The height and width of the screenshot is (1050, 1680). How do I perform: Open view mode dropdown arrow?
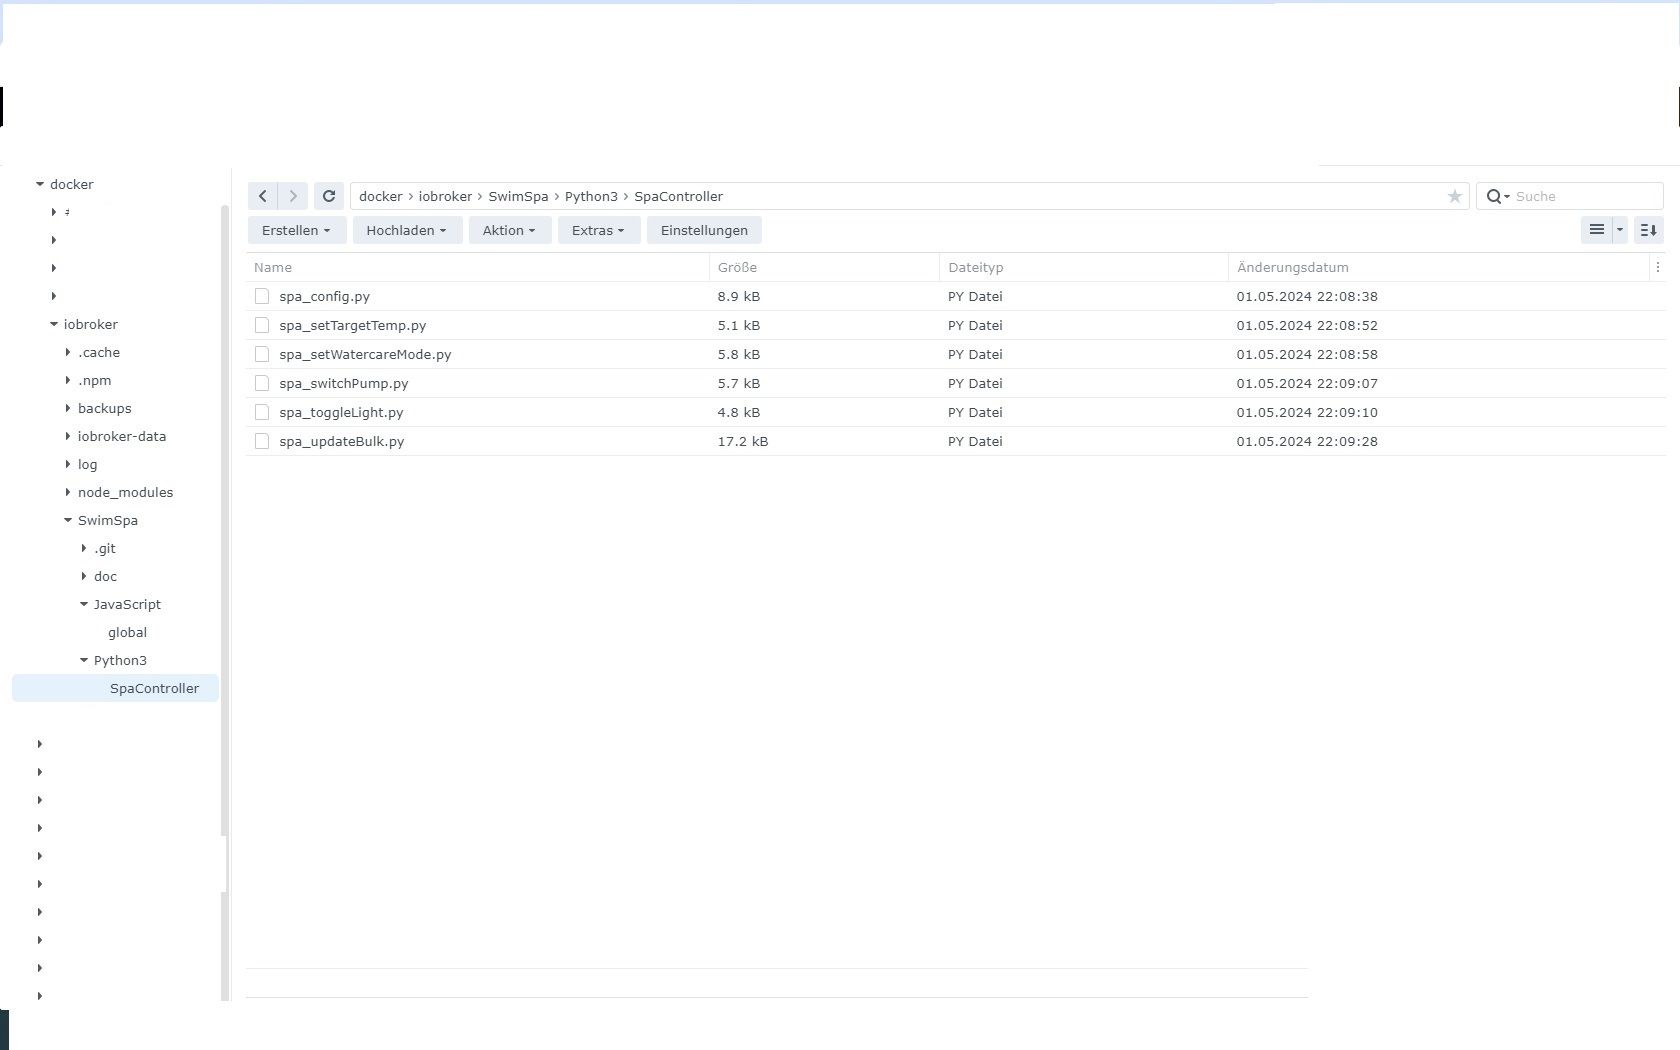pos(1620,230)
